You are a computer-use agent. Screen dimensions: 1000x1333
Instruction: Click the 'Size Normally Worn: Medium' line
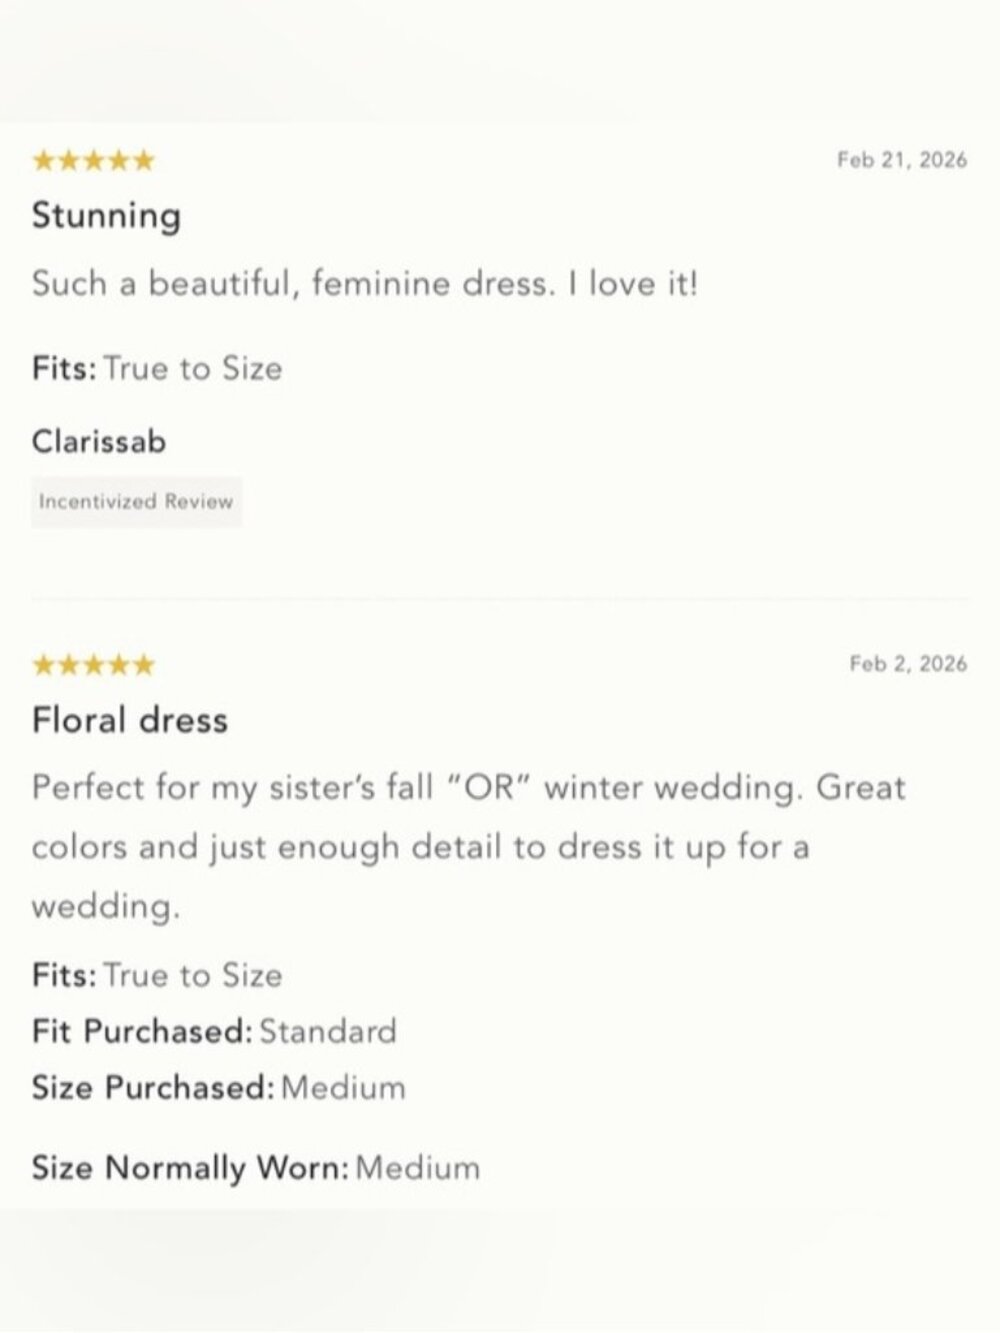tap(255, 1167)
